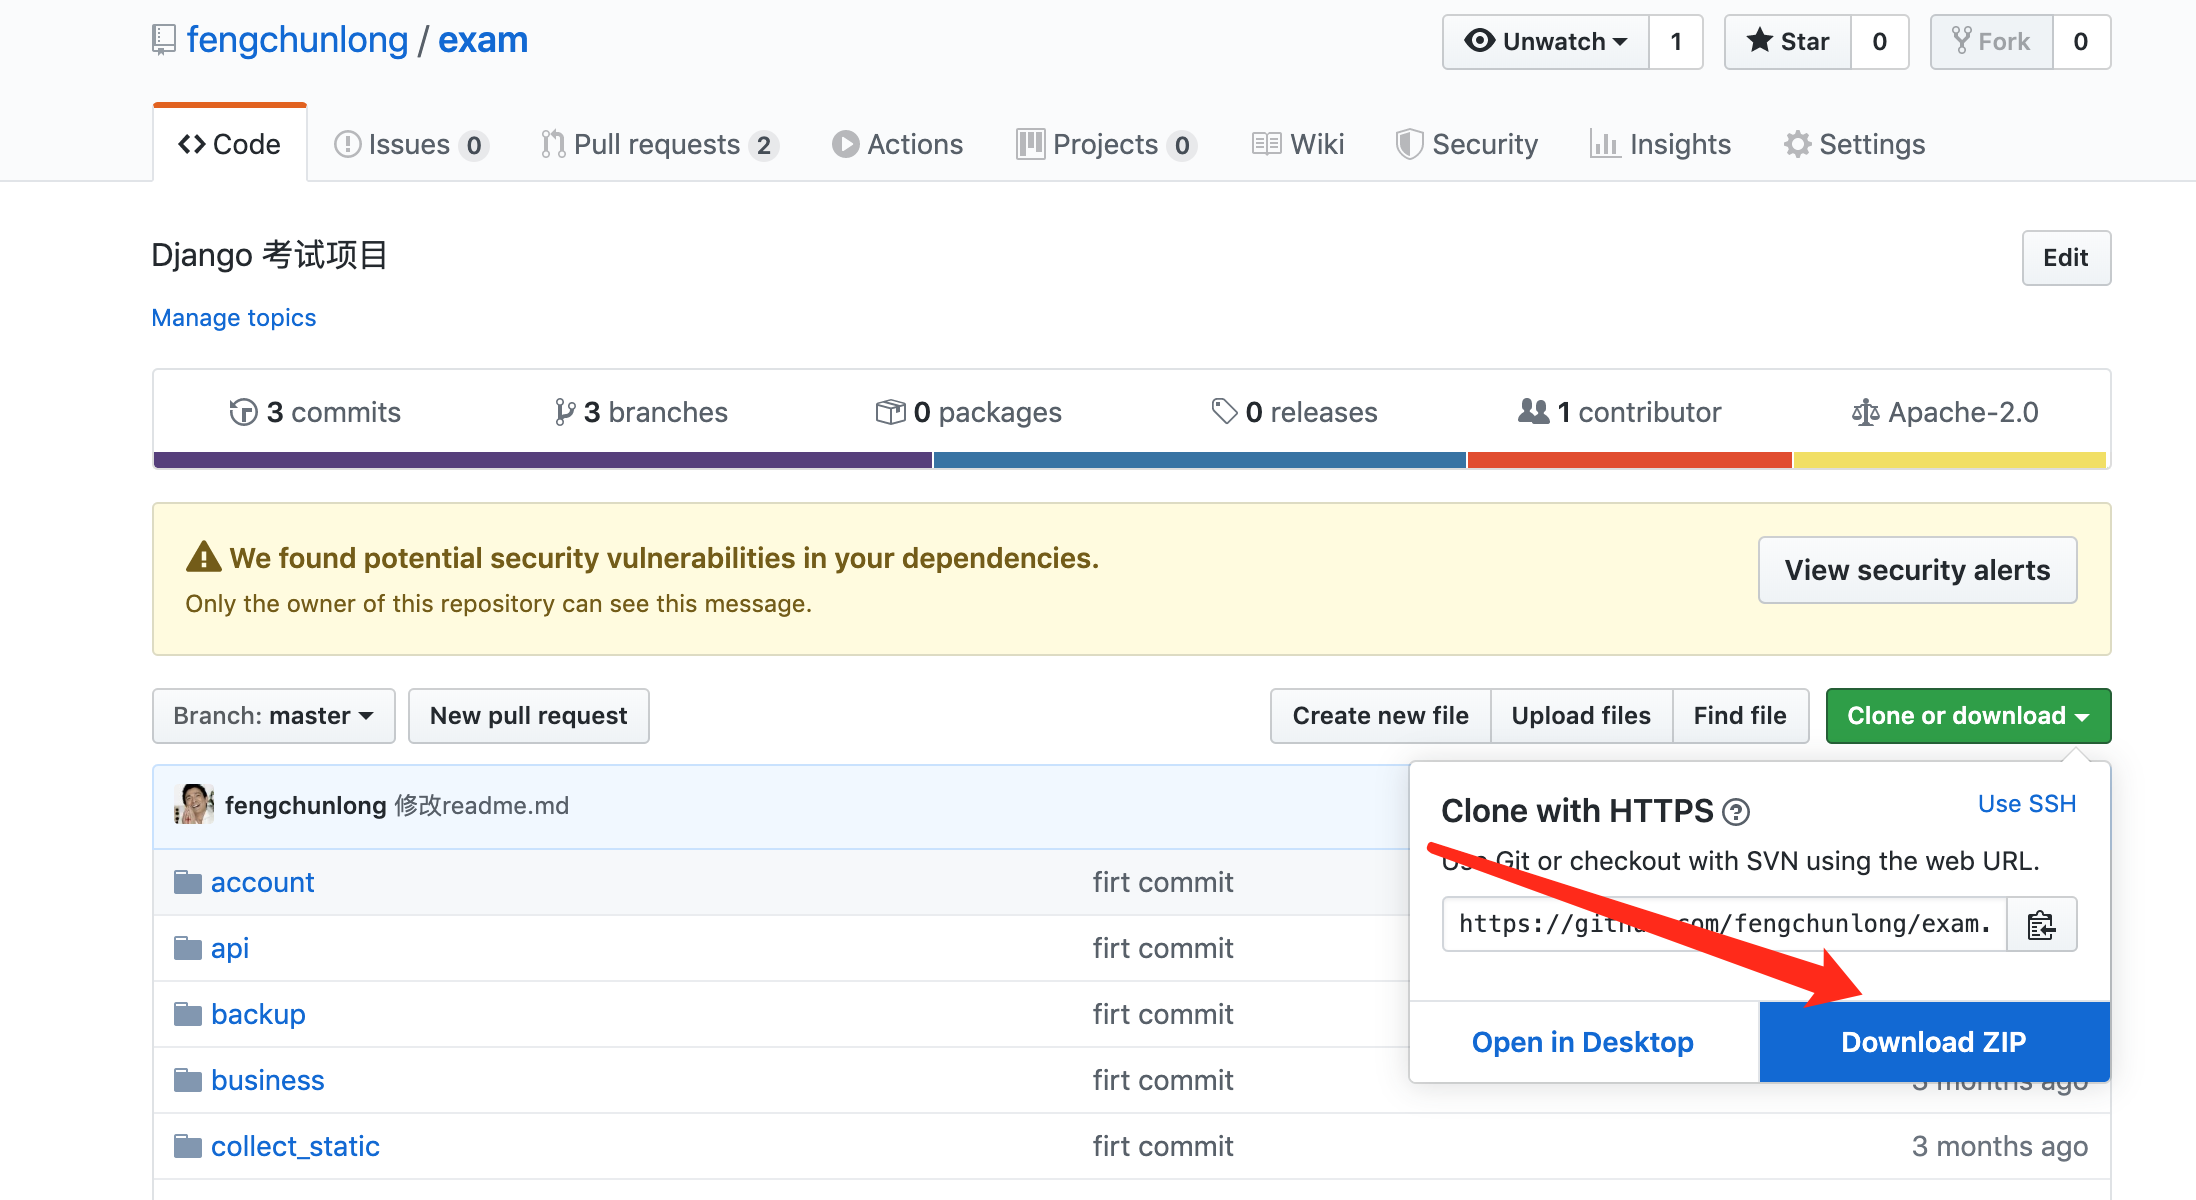Open the business folder icon
2196x1200 pixels.
pyautogui.click(x=187, y=1080)
